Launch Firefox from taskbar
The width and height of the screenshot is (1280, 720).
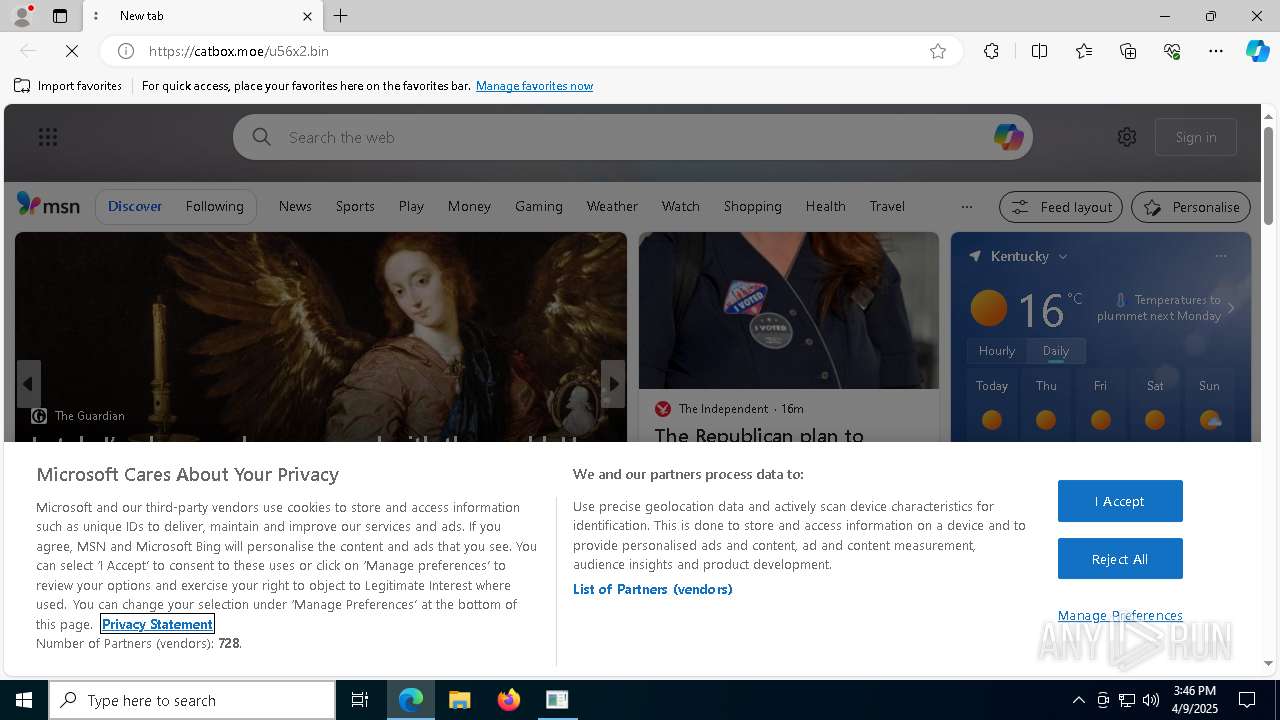[509, 700]
